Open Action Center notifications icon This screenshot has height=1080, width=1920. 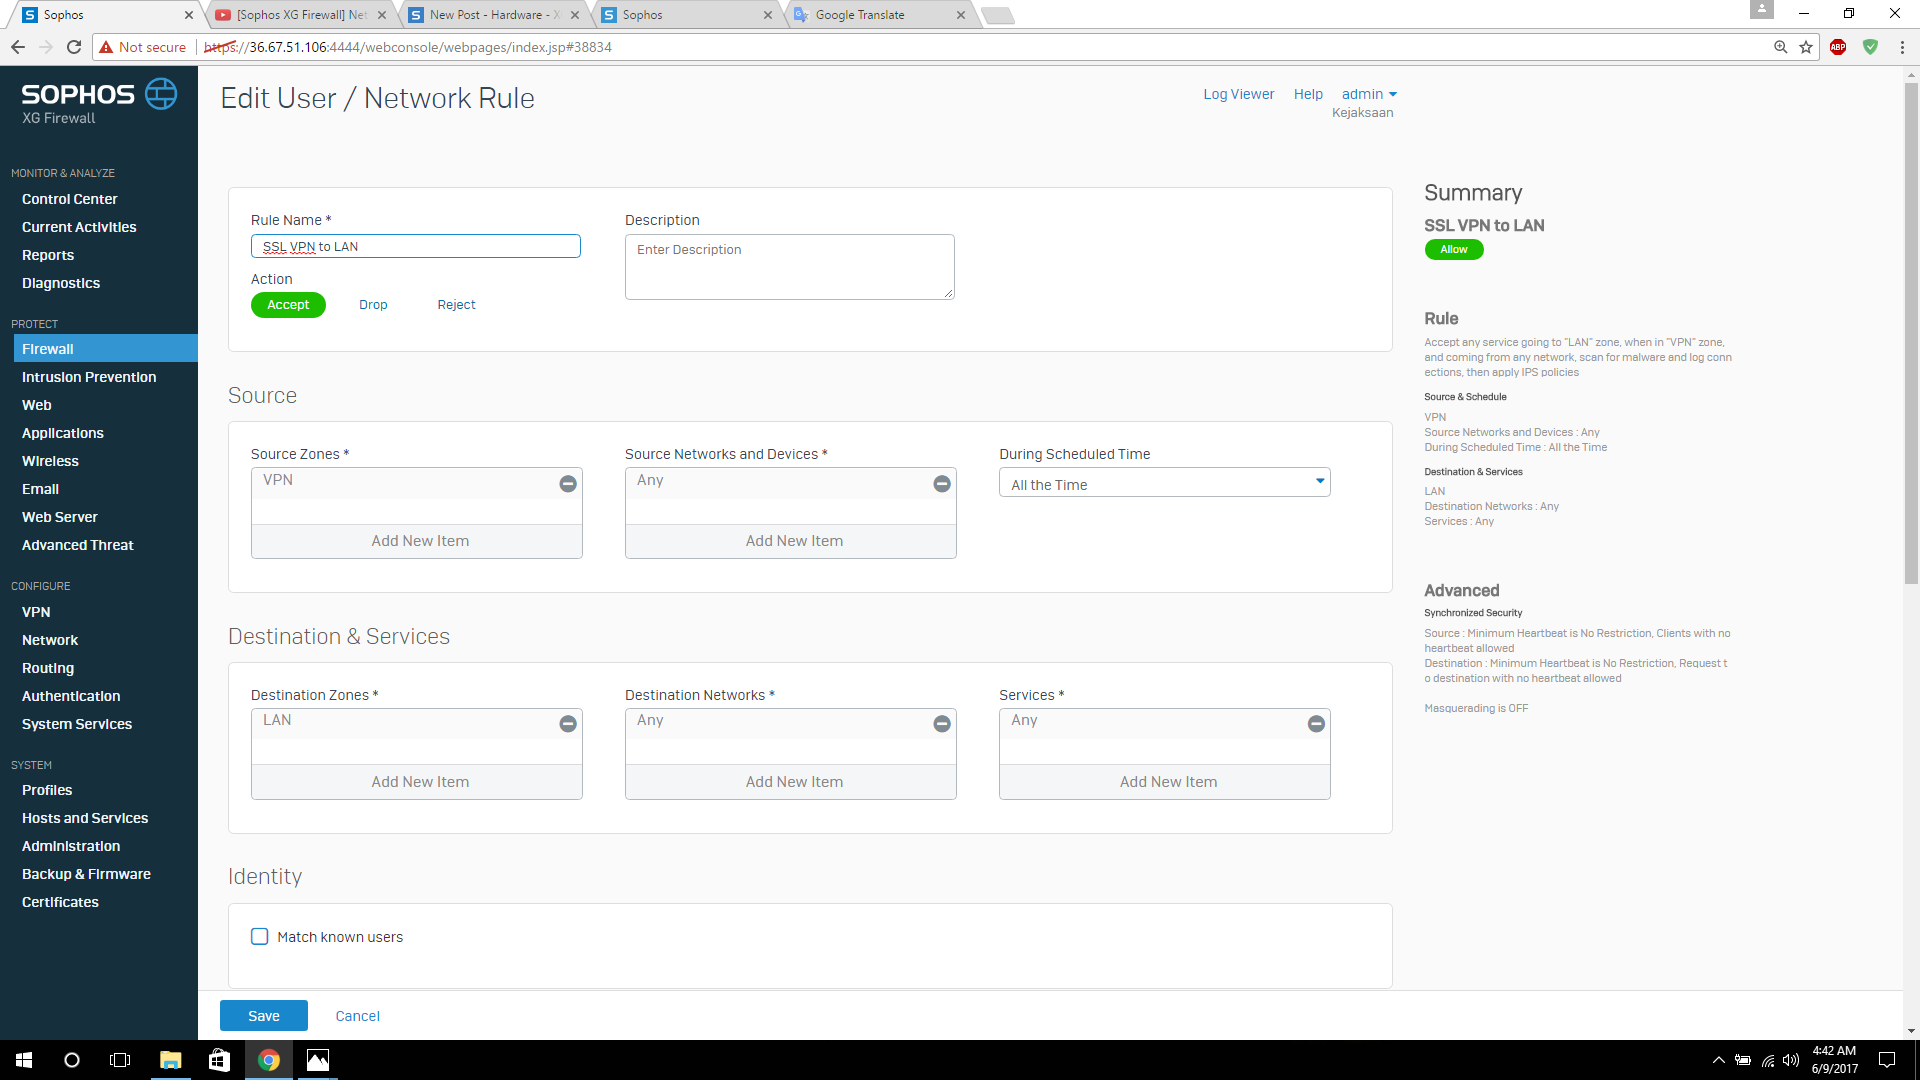tap(1887, 1060)
